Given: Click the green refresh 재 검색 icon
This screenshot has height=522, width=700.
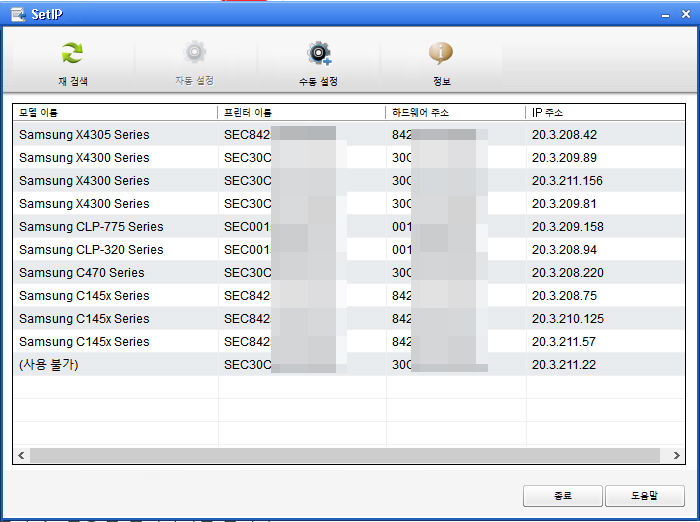Looking at the screenshot, I should (72, 53).
